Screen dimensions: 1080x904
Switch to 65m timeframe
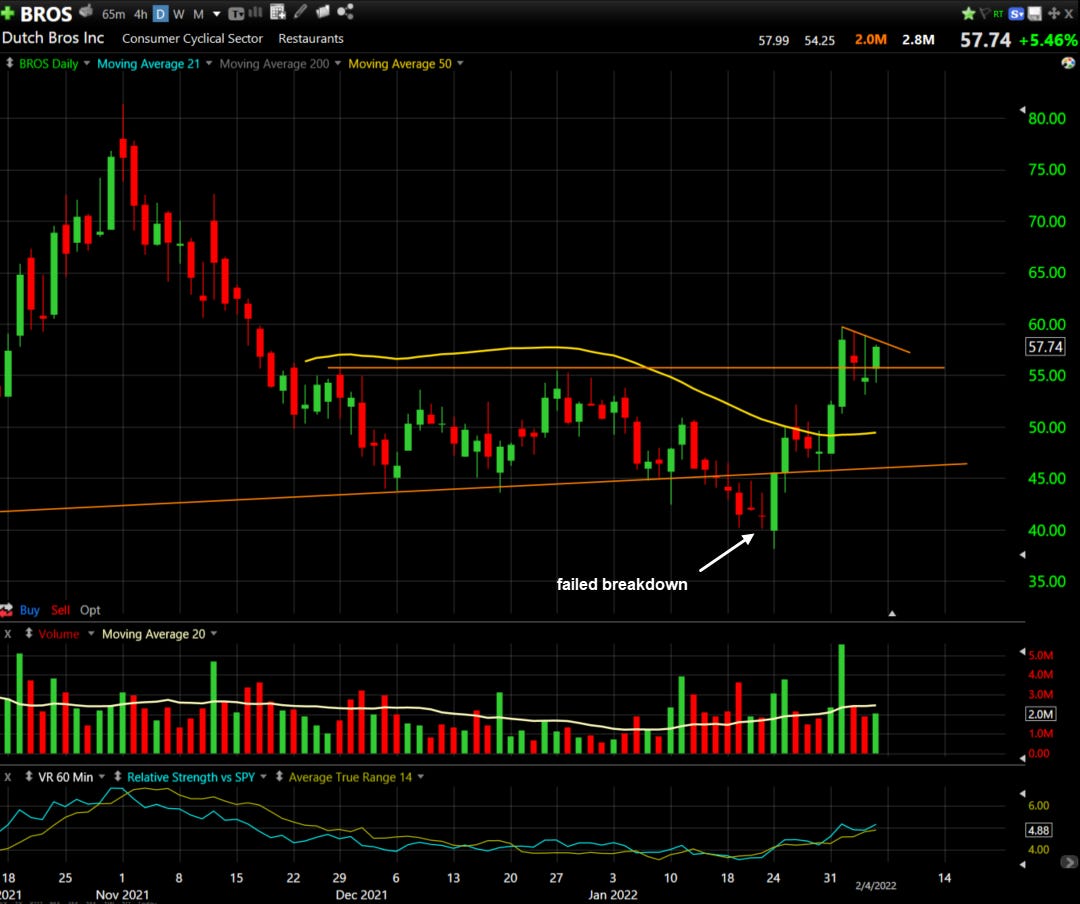click(114, 14)
